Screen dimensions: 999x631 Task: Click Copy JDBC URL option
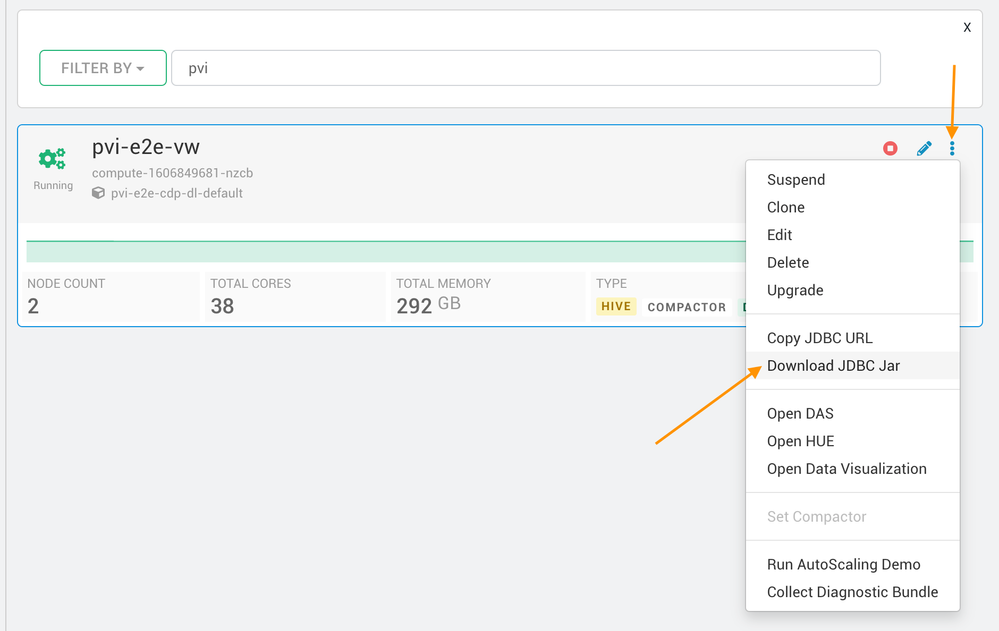pyautogui.click(x=820, y=338)
